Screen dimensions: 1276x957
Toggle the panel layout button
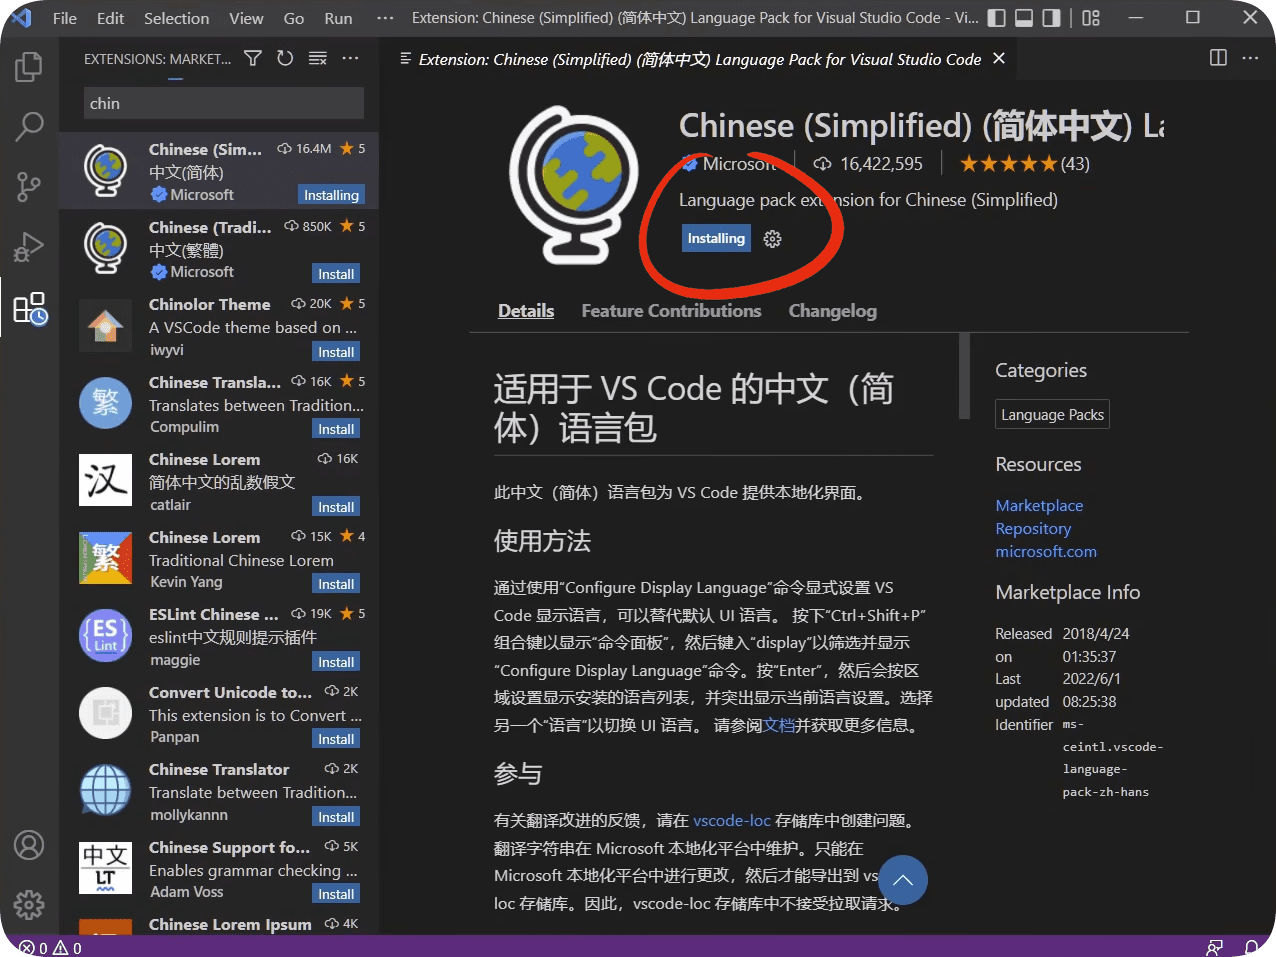click(1023, 18)
